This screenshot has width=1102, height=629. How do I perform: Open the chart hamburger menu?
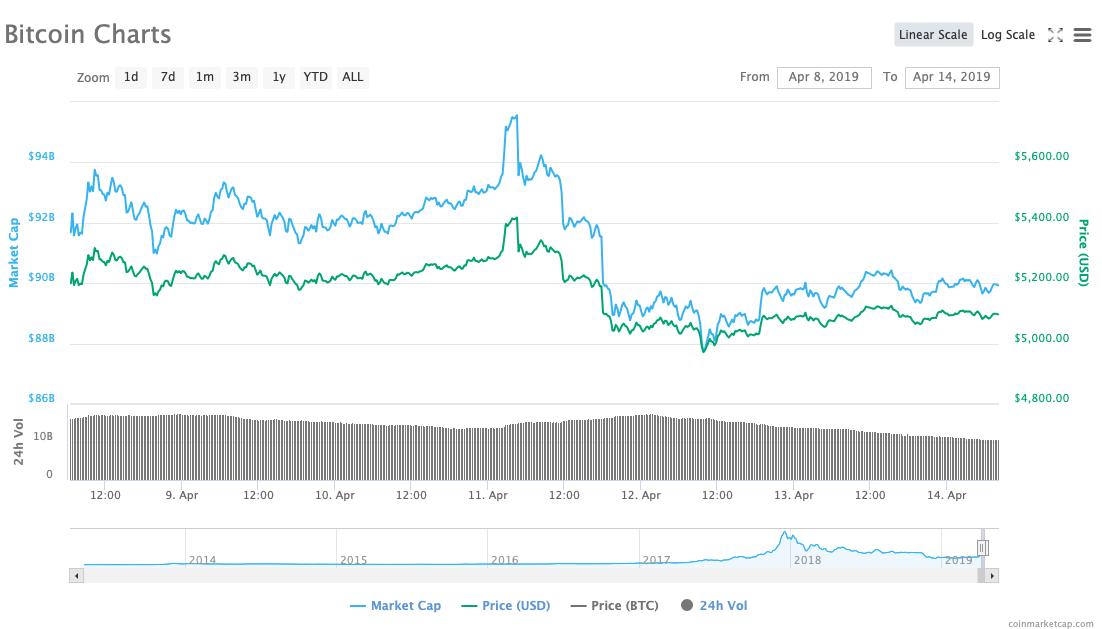[x=1082, y=35]
